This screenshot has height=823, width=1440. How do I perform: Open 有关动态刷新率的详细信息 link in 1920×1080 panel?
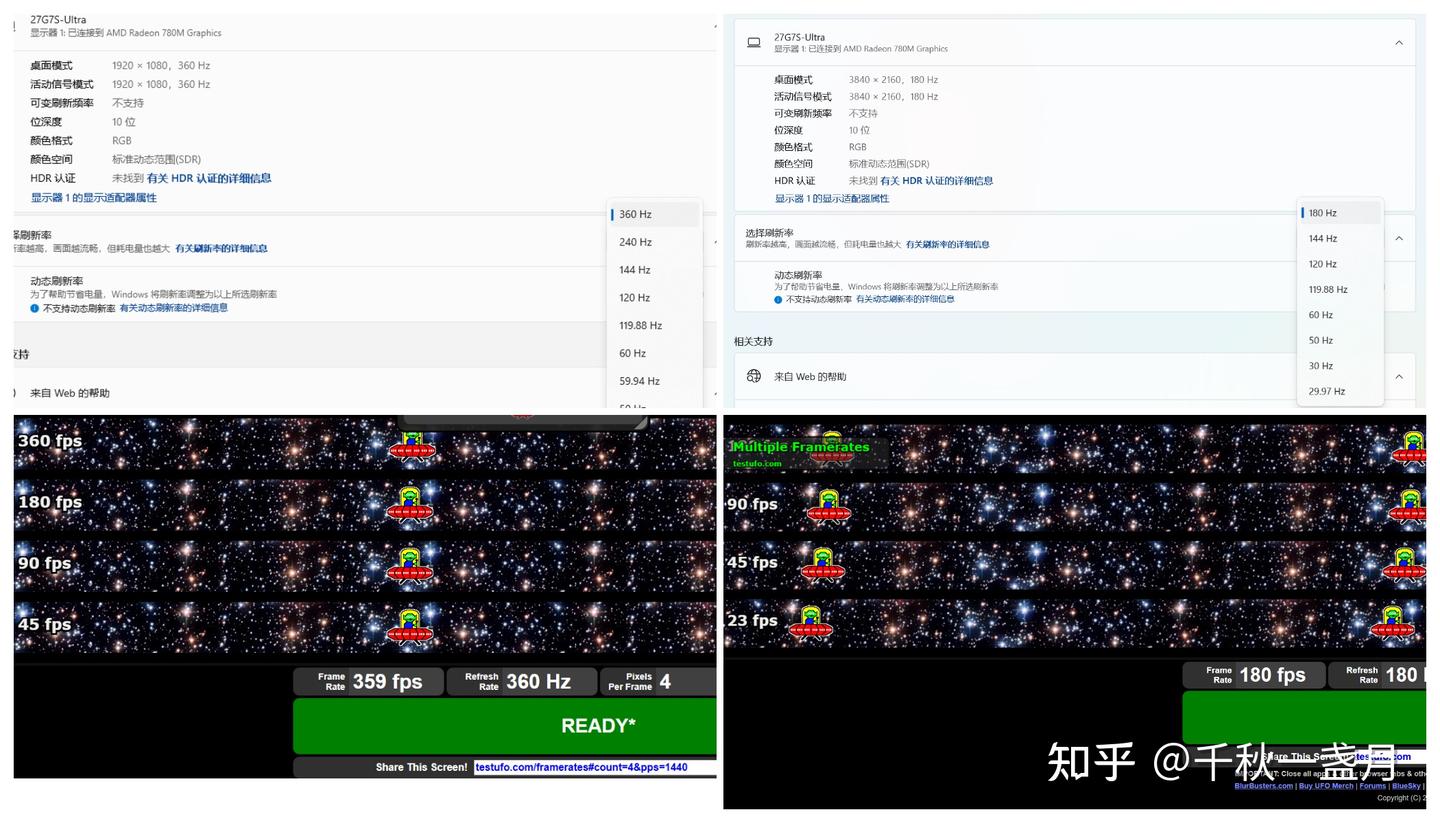(174, 308)
